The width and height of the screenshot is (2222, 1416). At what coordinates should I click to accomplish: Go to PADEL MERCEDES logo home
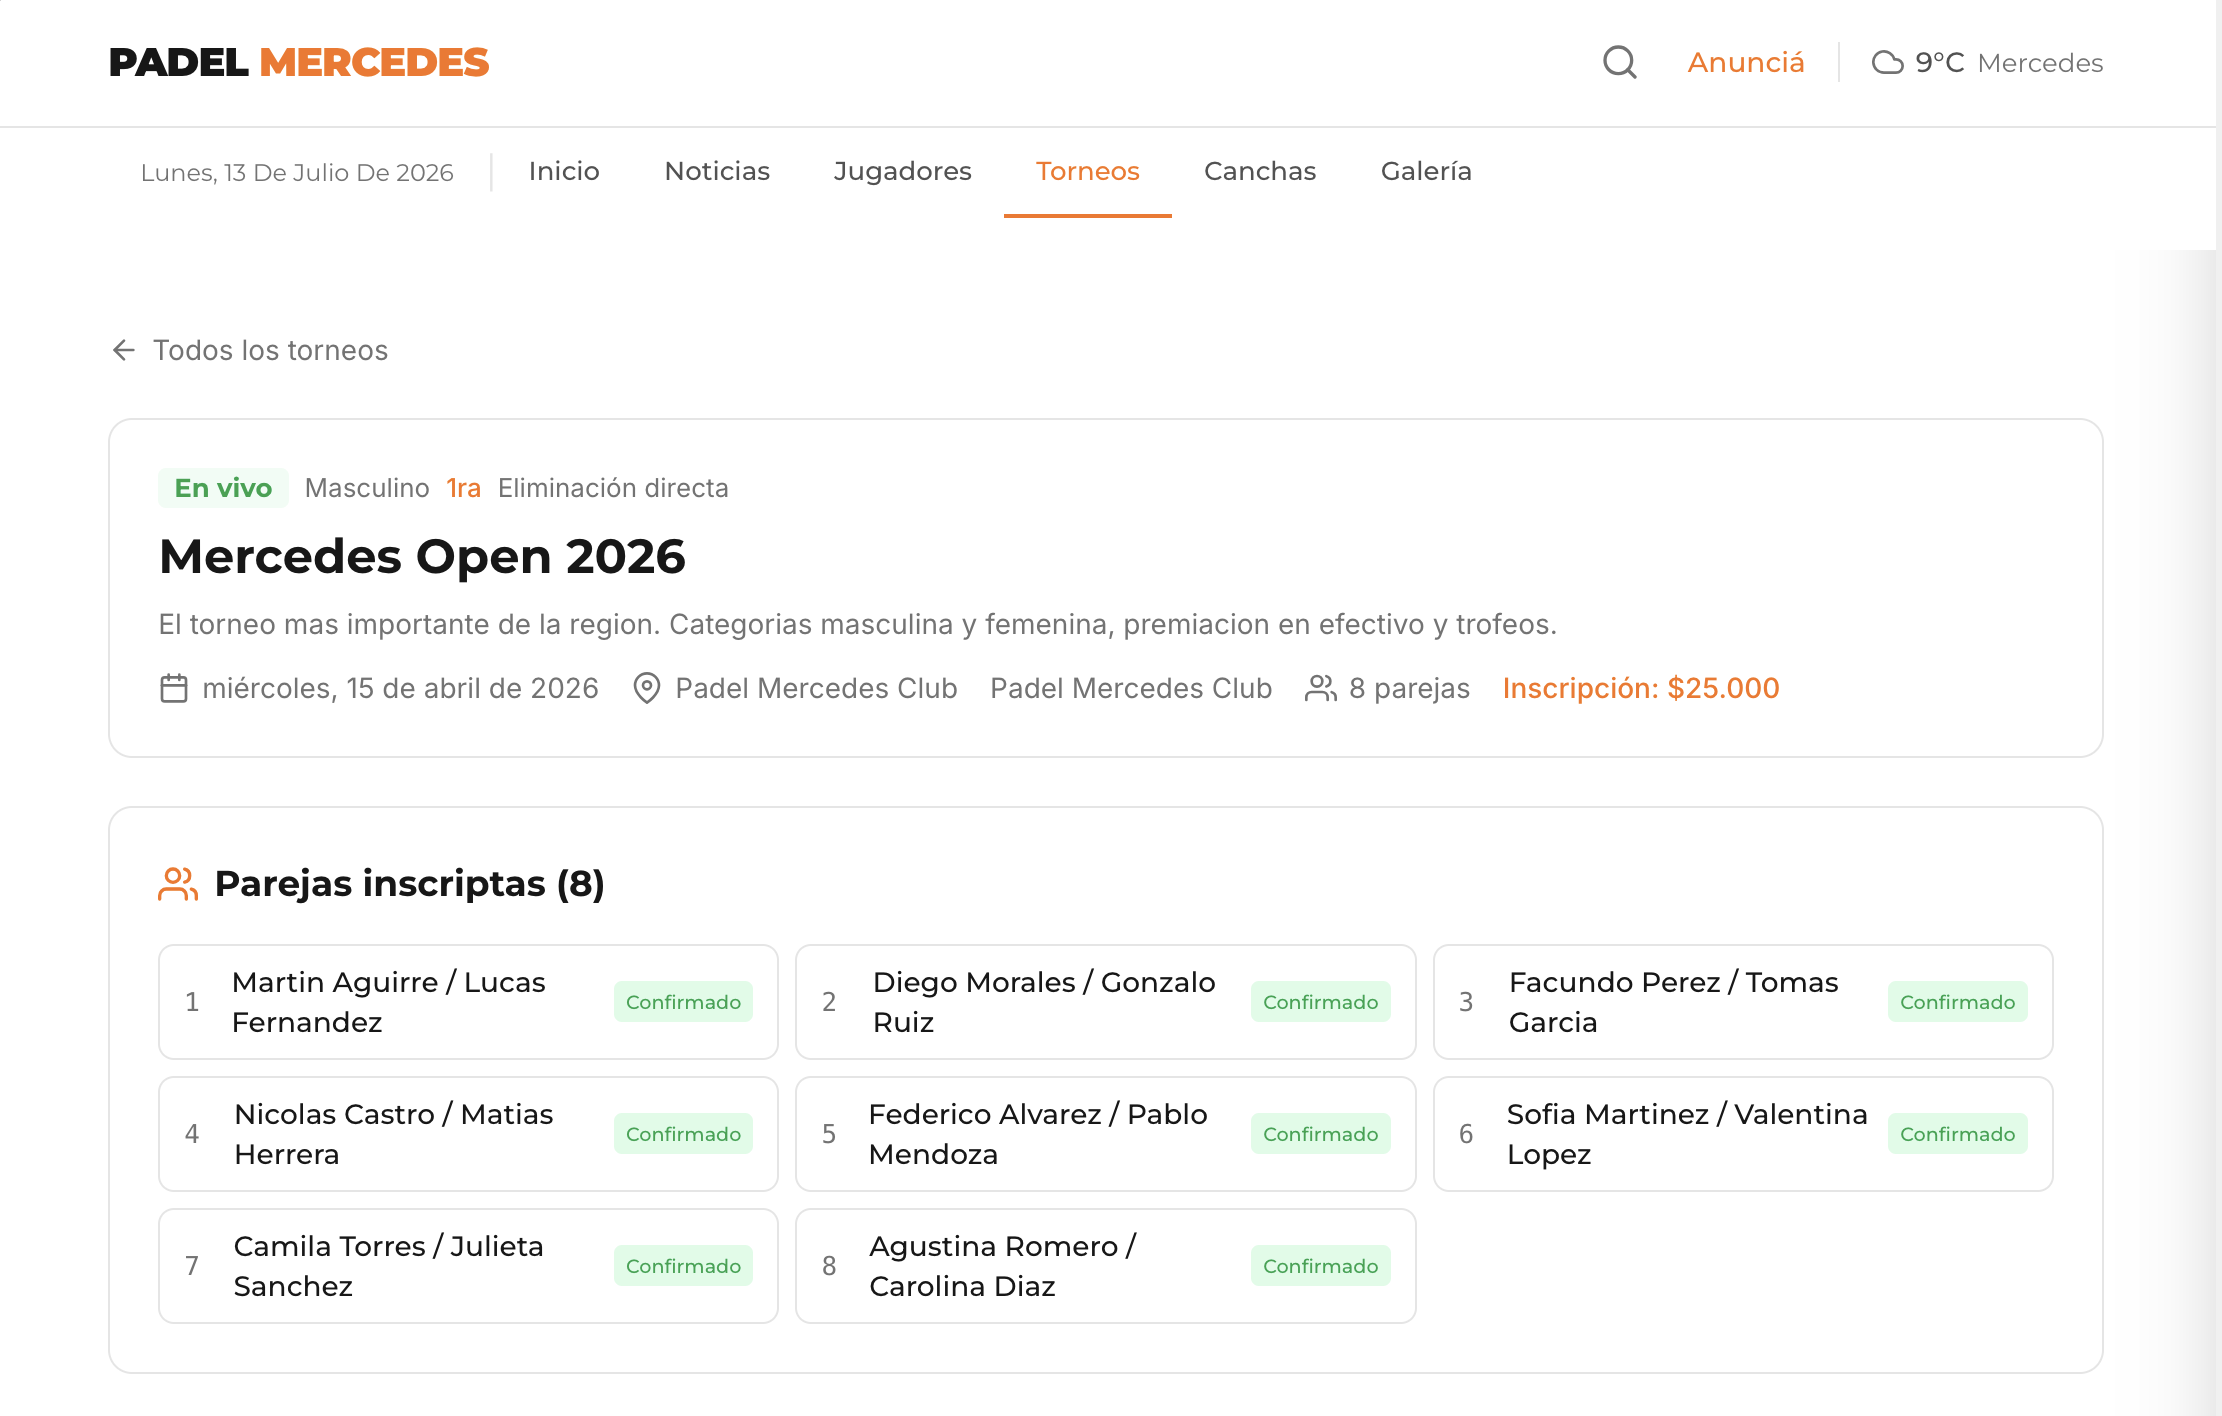click(x=299, y=62)
